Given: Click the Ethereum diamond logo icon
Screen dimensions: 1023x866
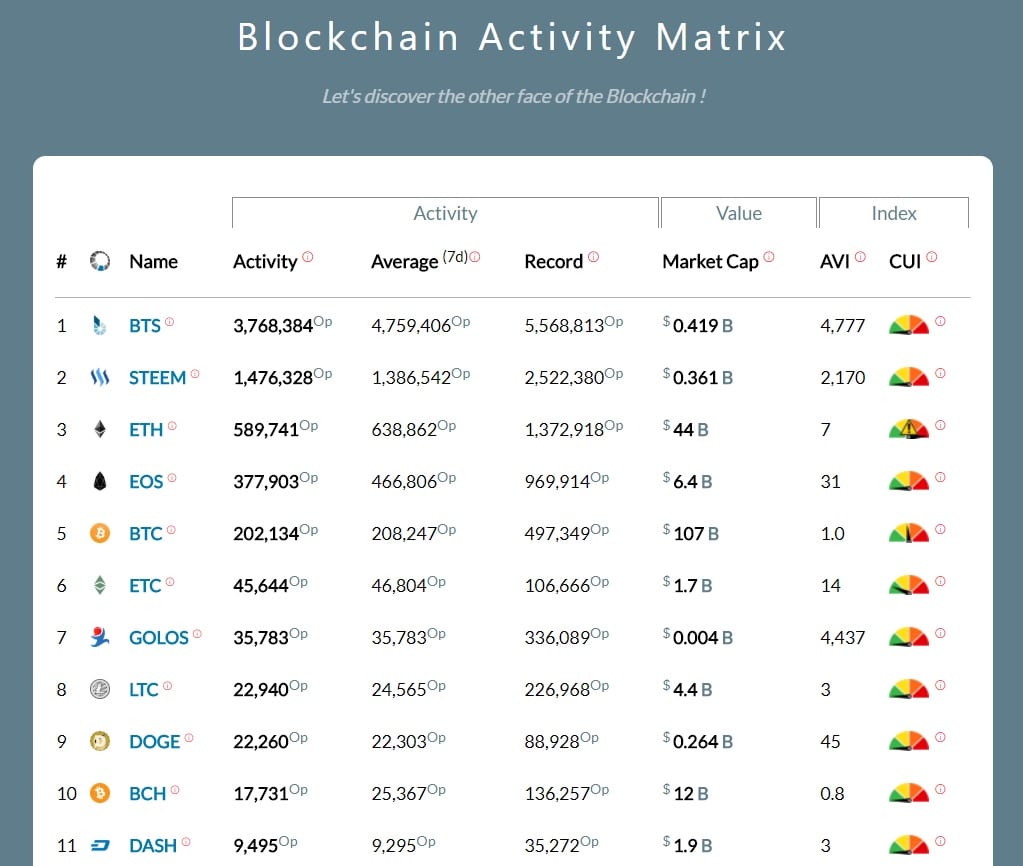Looking at the screenshot, I should click(x=98, y=429).
